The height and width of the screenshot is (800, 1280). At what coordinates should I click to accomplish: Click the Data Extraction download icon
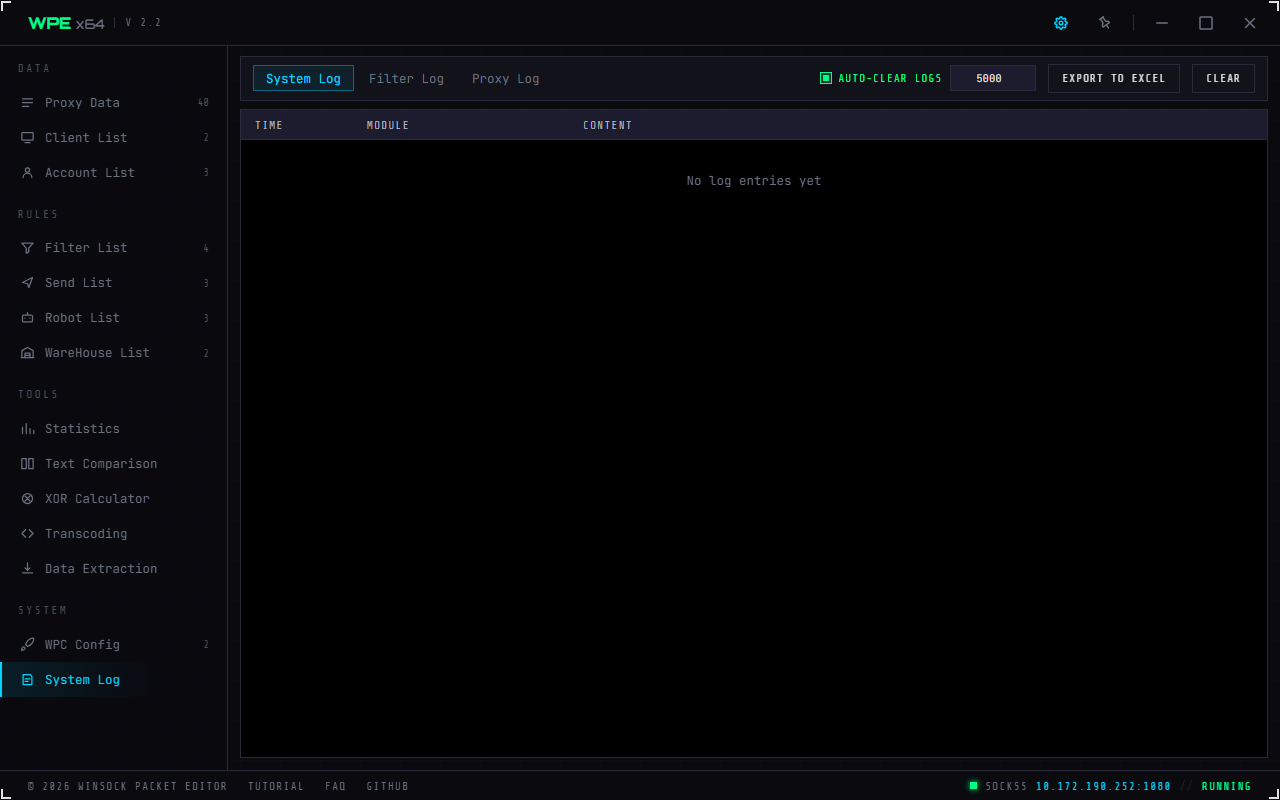coord(27,569)
